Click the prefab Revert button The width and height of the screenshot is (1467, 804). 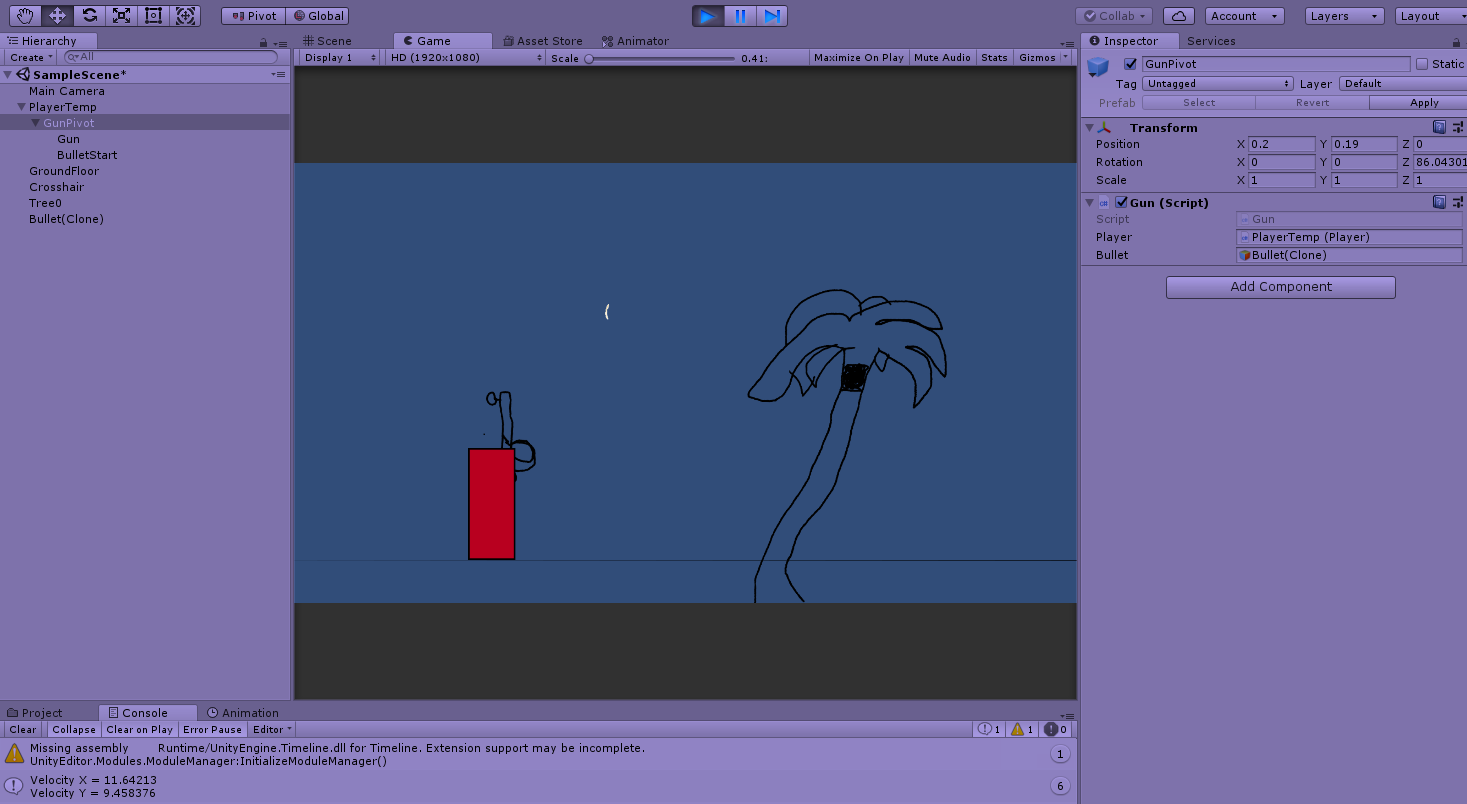pyautogui.click(x=1312, y=103)
